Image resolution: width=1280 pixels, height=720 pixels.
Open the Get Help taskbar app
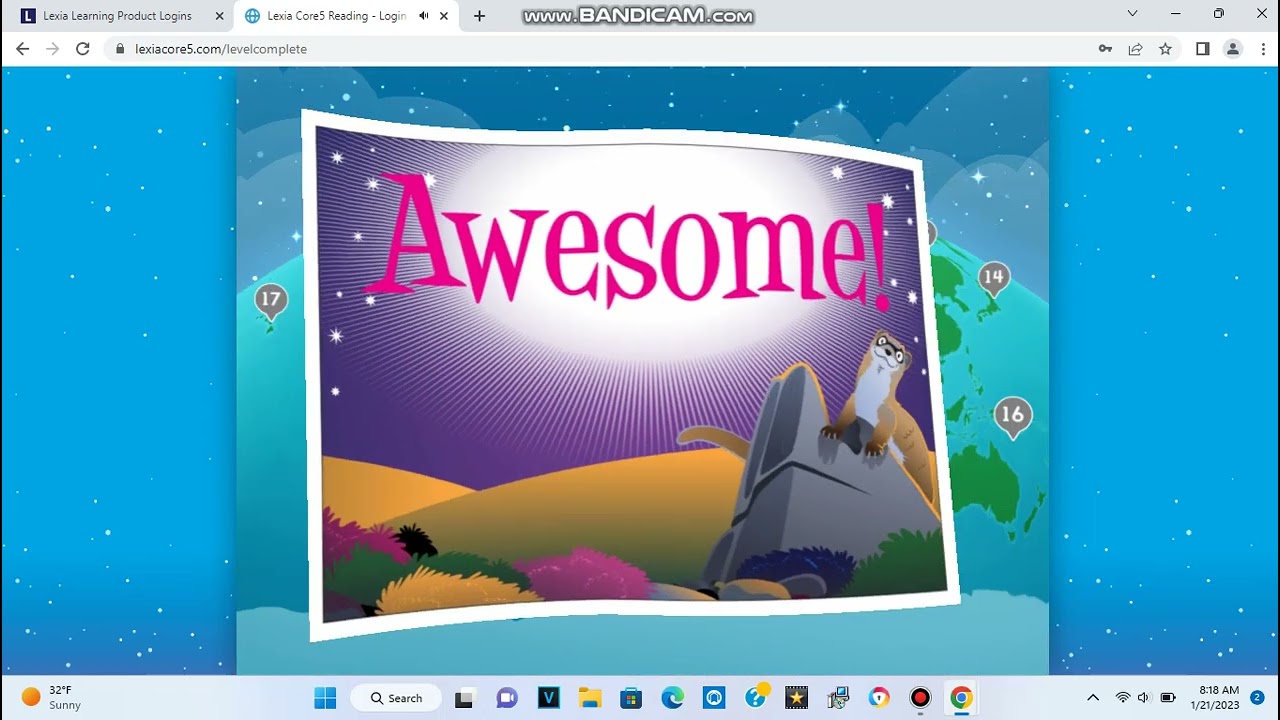point(756,697)
